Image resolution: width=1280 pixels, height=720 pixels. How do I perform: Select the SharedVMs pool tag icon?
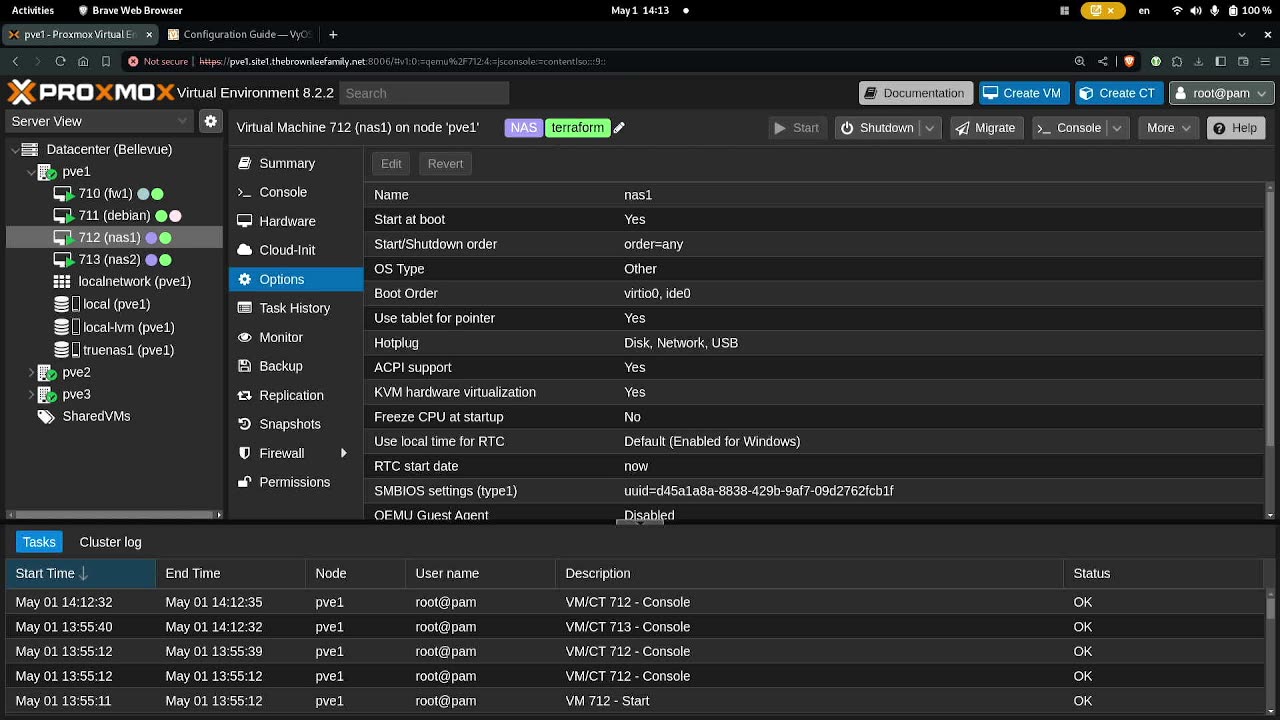point(45,416)
